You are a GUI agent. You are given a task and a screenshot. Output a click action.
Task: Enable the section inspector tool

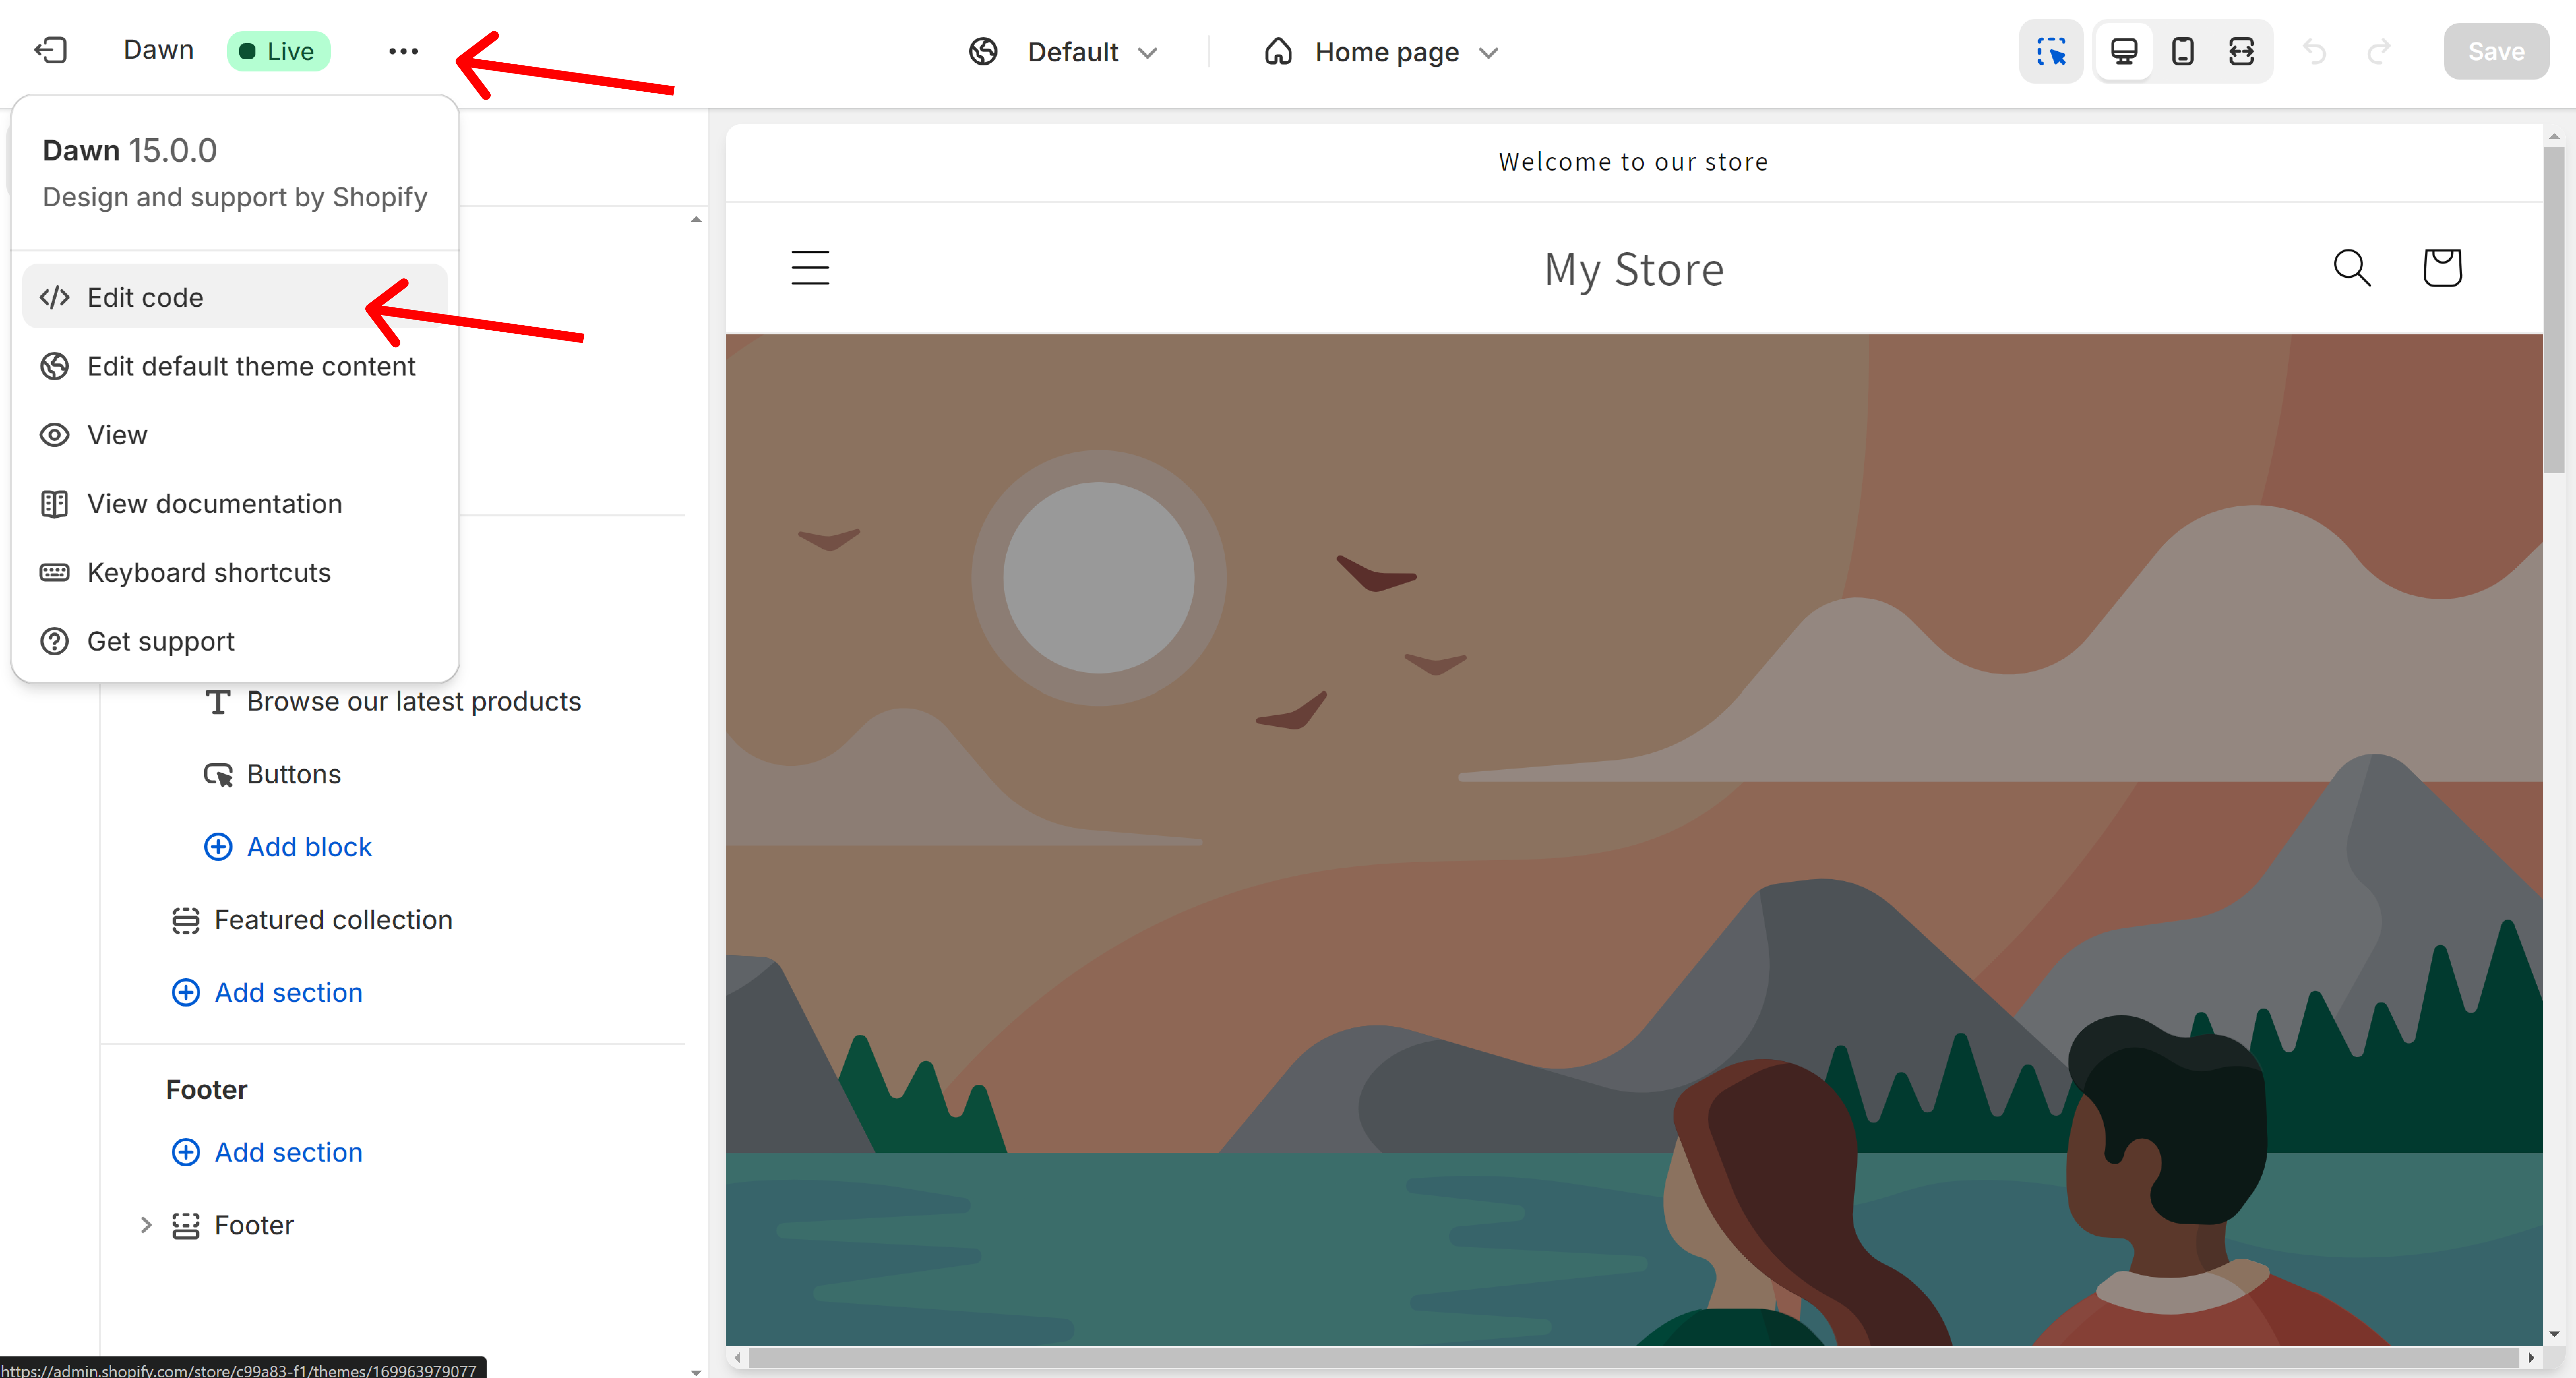click(2052, 51)
